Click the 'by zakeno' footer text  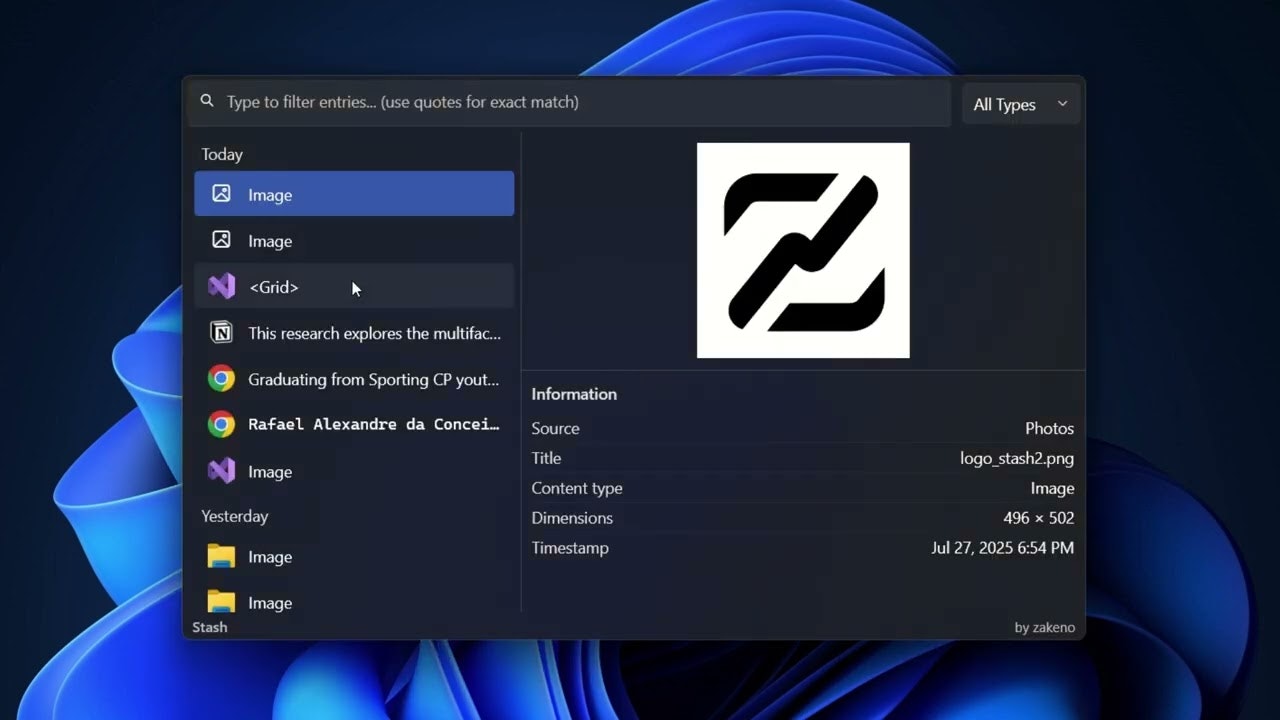[x=1044, y=628]
